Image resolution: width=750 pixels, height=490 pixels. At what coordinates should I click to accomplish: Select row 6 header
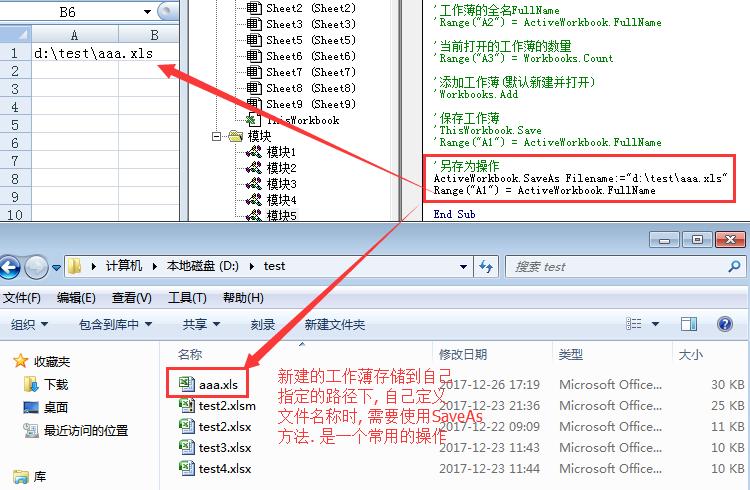pyautogui.click(x=15, y=143)
